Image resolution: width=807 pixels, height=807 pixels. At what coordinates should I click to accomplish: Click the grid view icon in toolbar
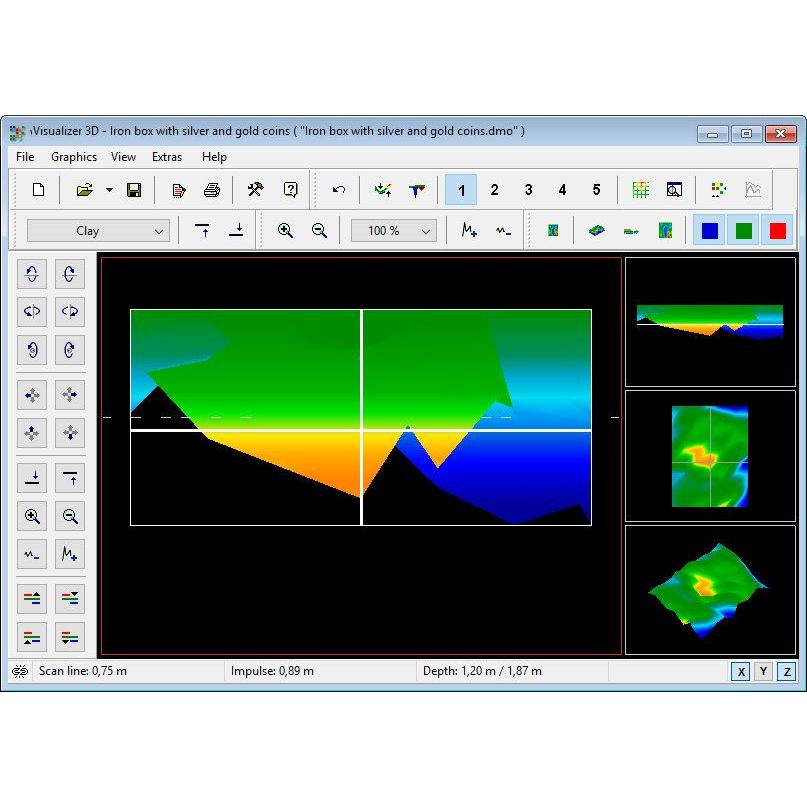640,190
